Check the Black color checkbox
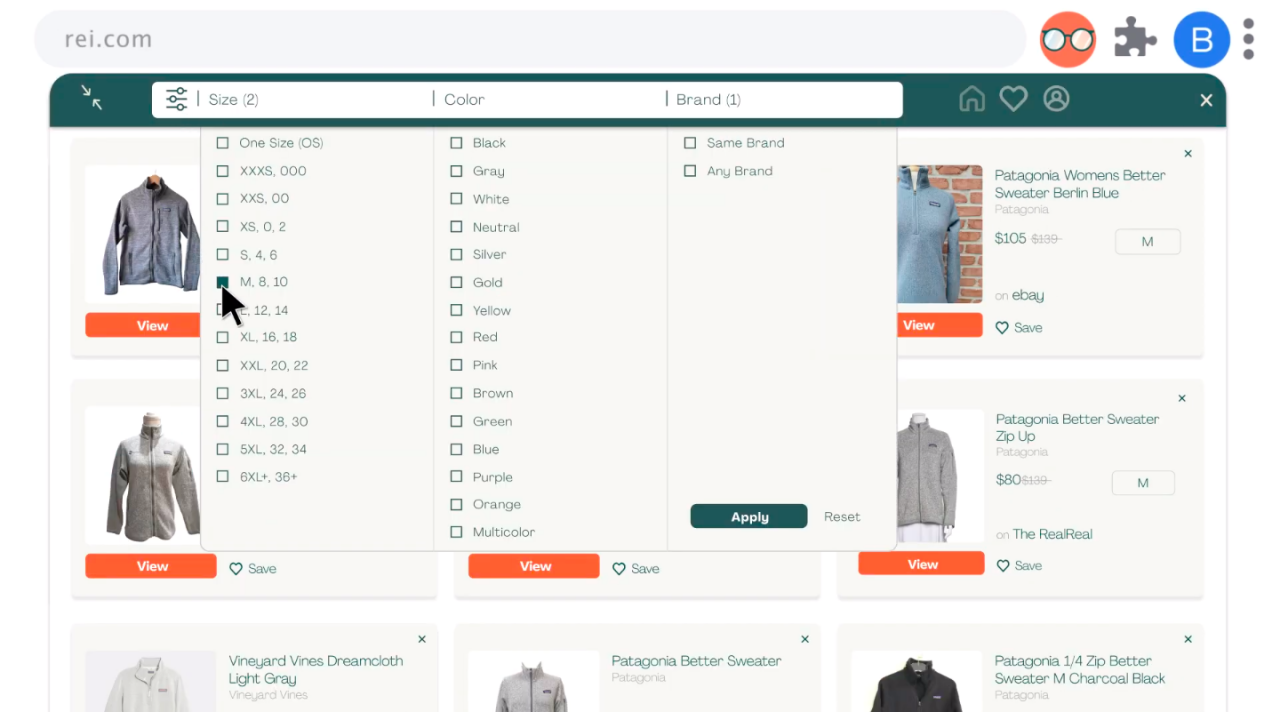 [x=456, y=143]
